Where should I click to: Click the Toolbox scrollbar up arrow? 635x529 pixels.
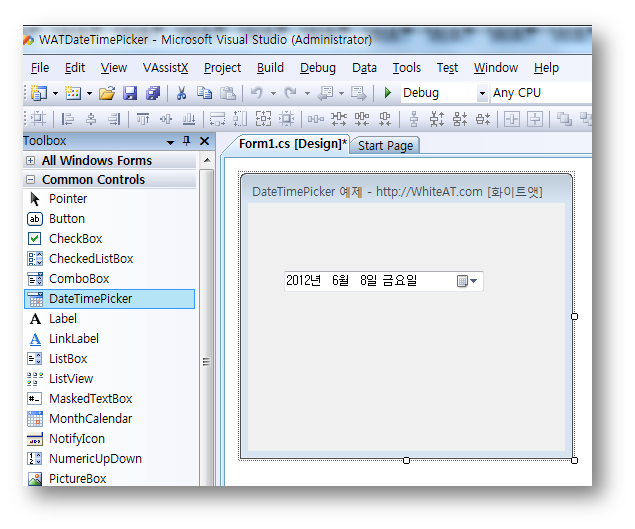click(207, 160)
